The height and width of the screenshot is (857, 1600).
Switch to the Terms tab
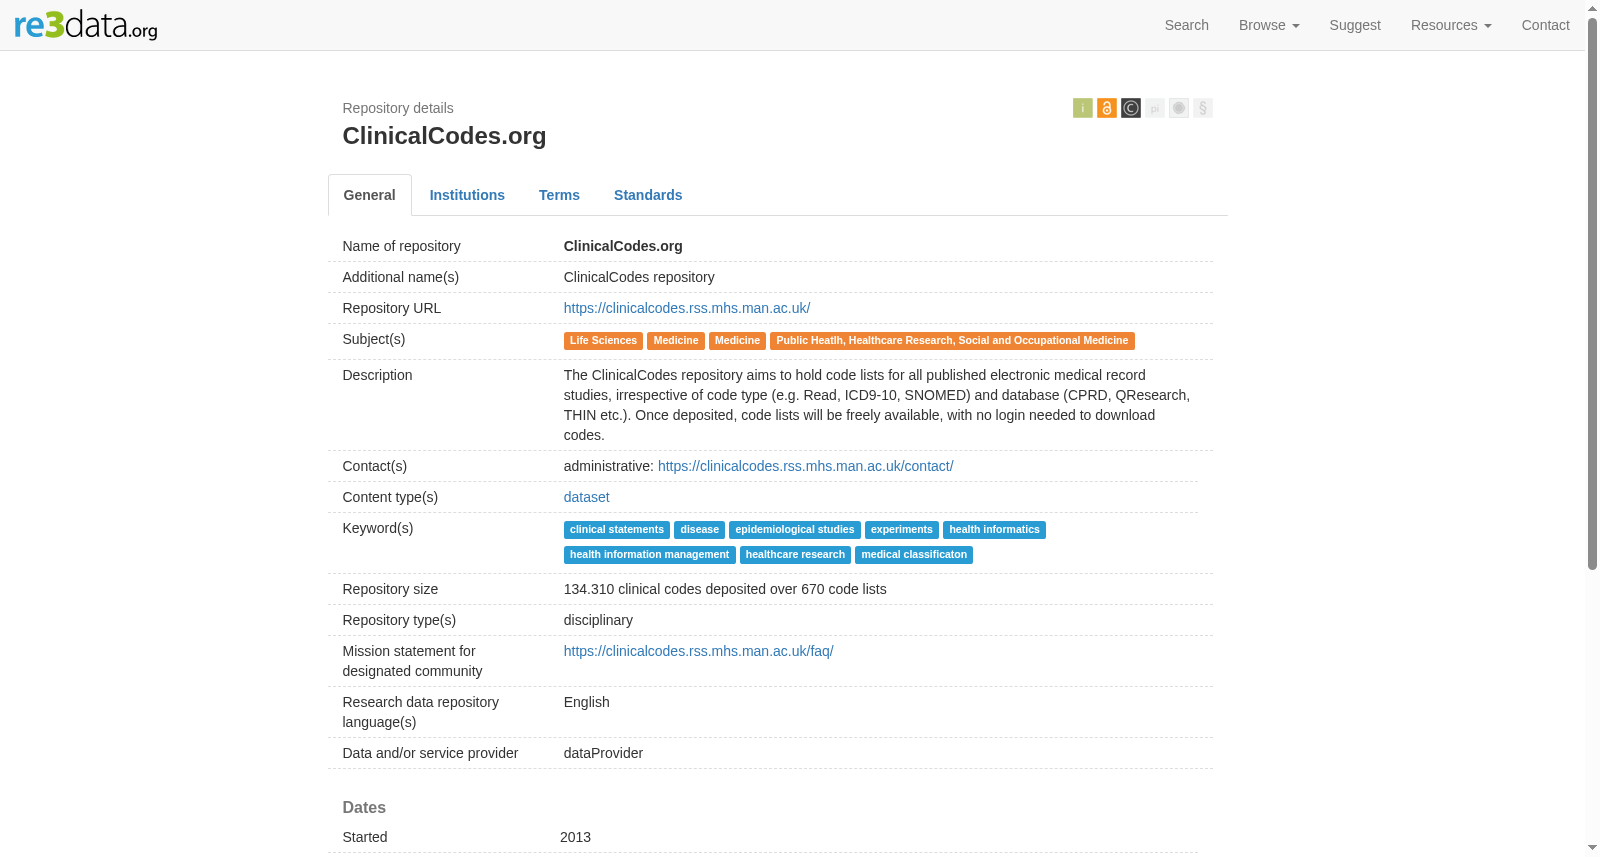click(x=559, y=195)
